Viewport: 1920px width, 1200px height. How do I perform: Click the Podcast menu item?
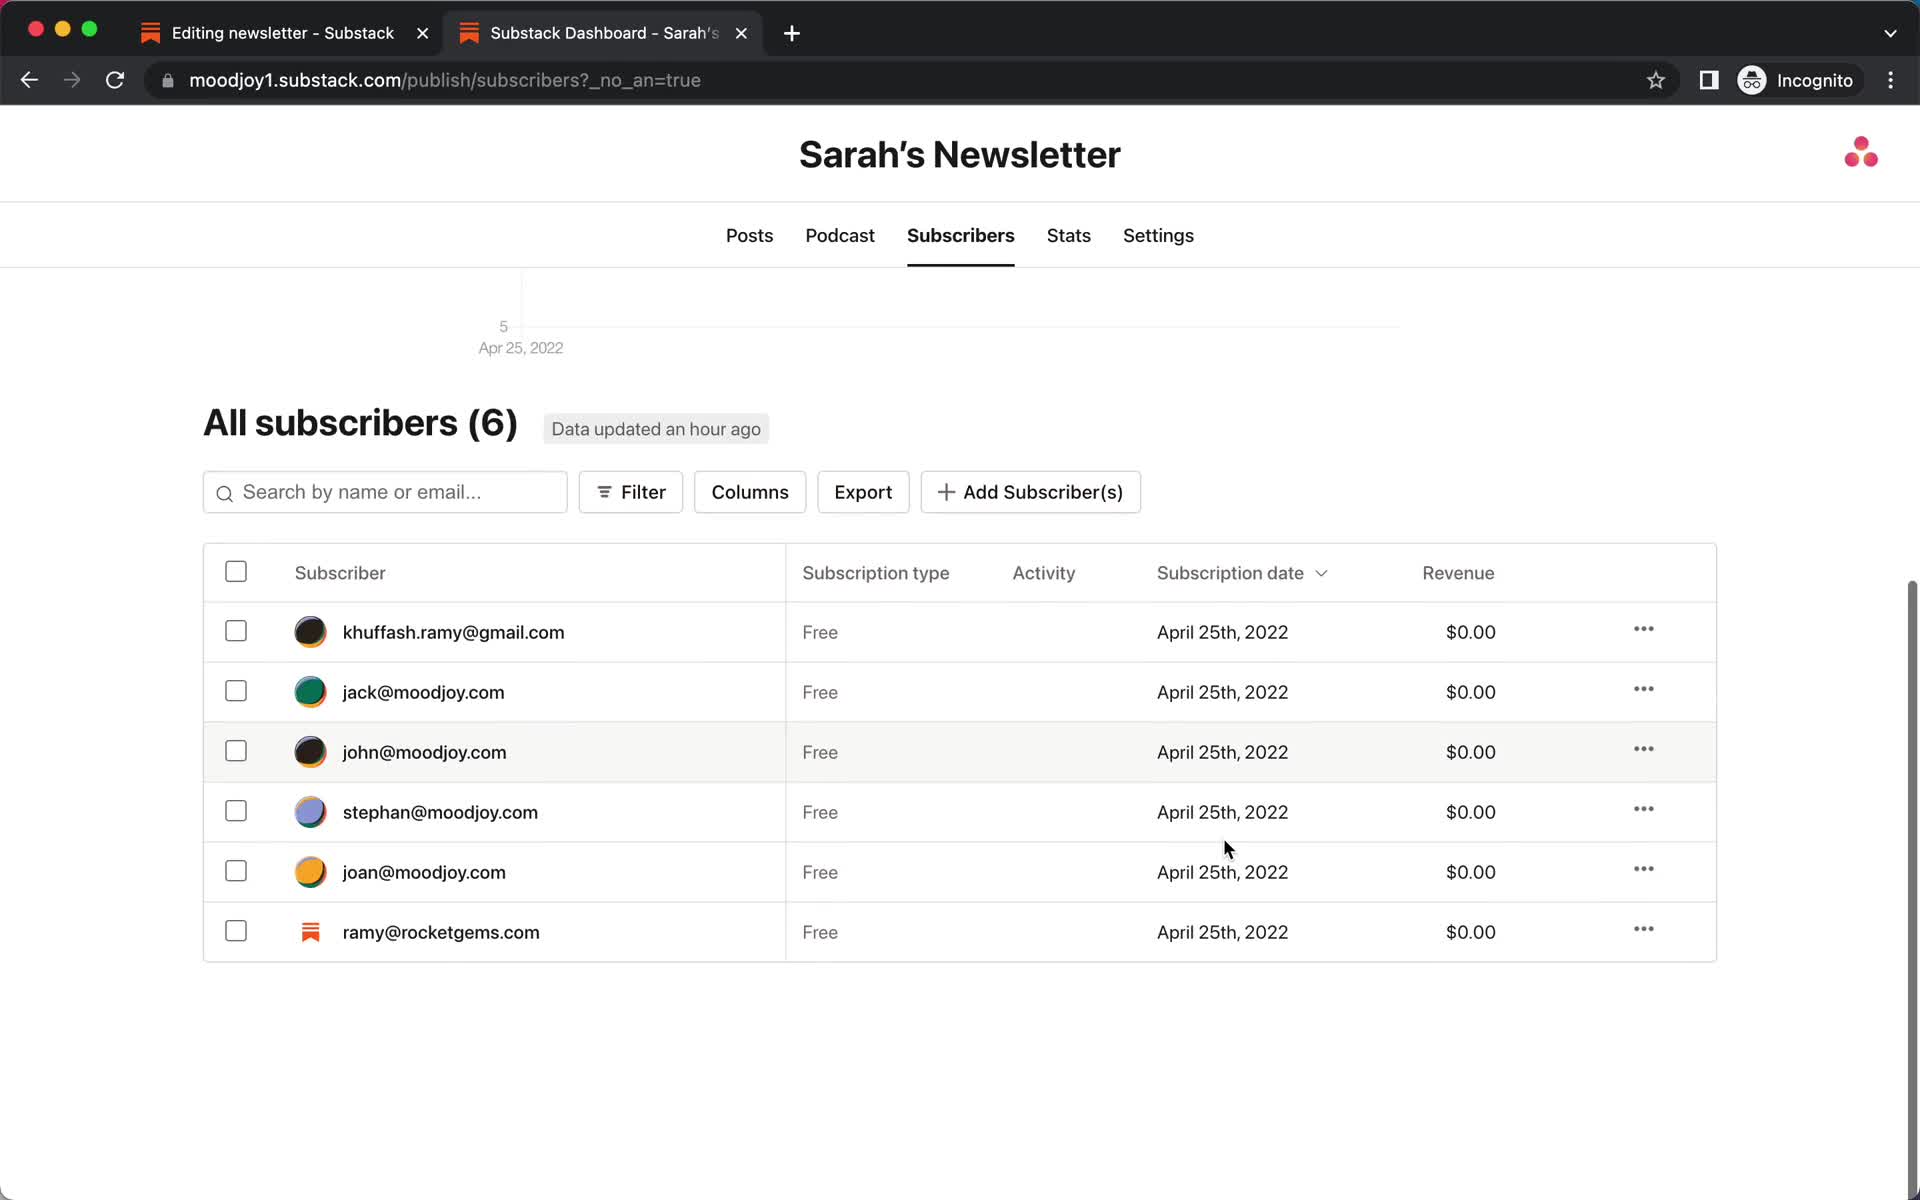click(x=839, y=235)
